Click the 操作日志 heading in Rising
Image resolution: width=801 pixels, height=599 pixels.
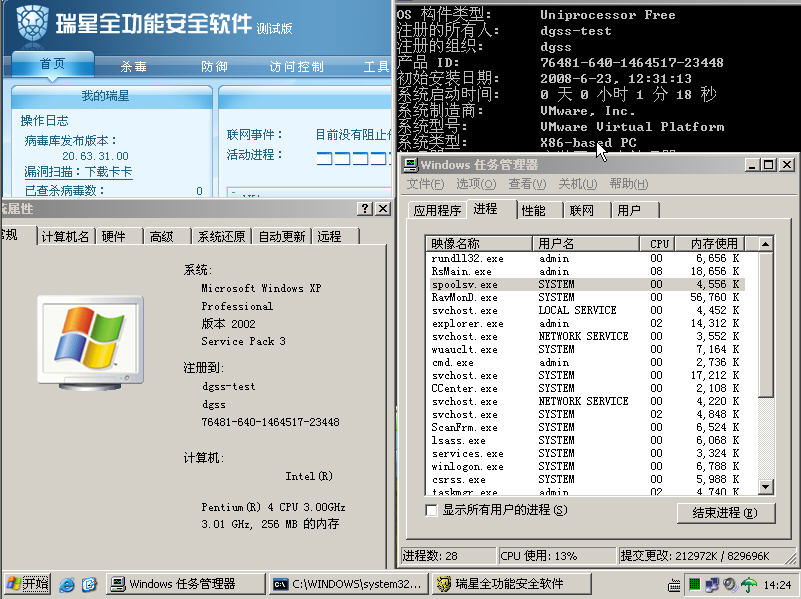(x=44, y=121)
